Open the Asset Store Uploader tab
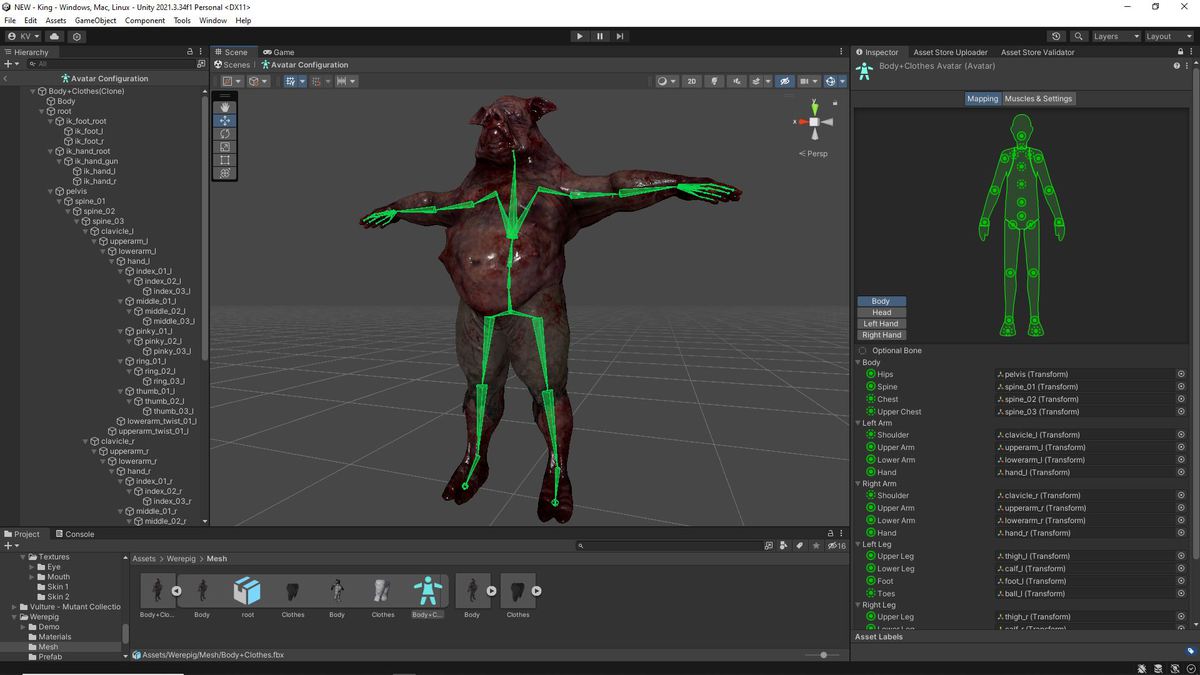 click(x=949, y=52)
